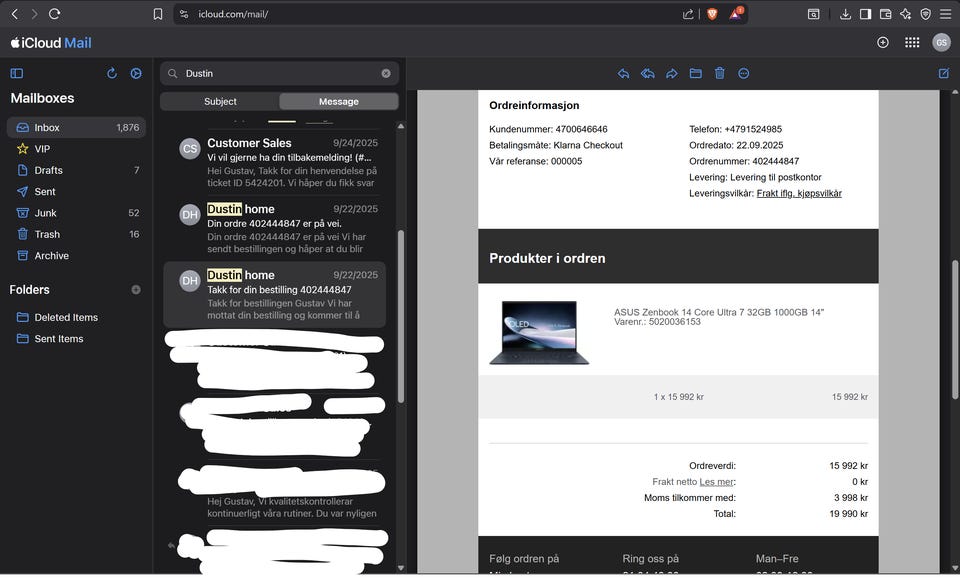
Task: Click message list scroll up arrow
Action: pyautogui.click(x=401, y=126)
